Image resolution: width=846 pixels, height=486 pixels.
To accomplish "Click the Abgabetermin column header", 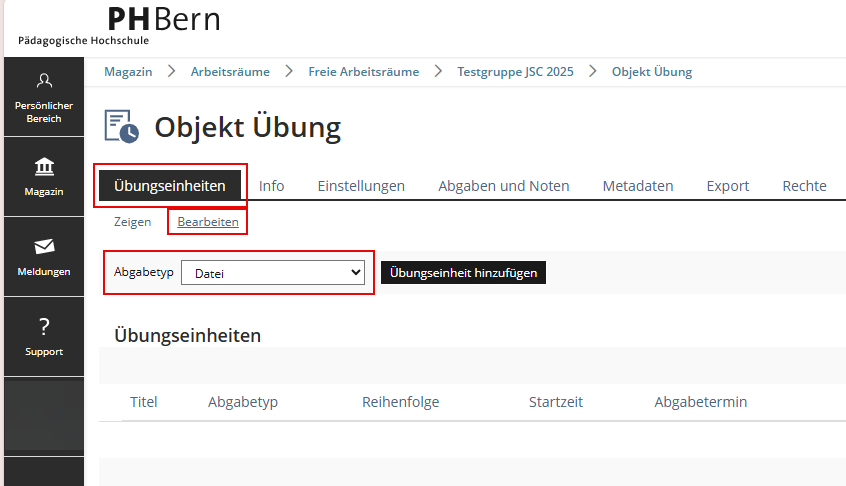I will coord(700,402).
